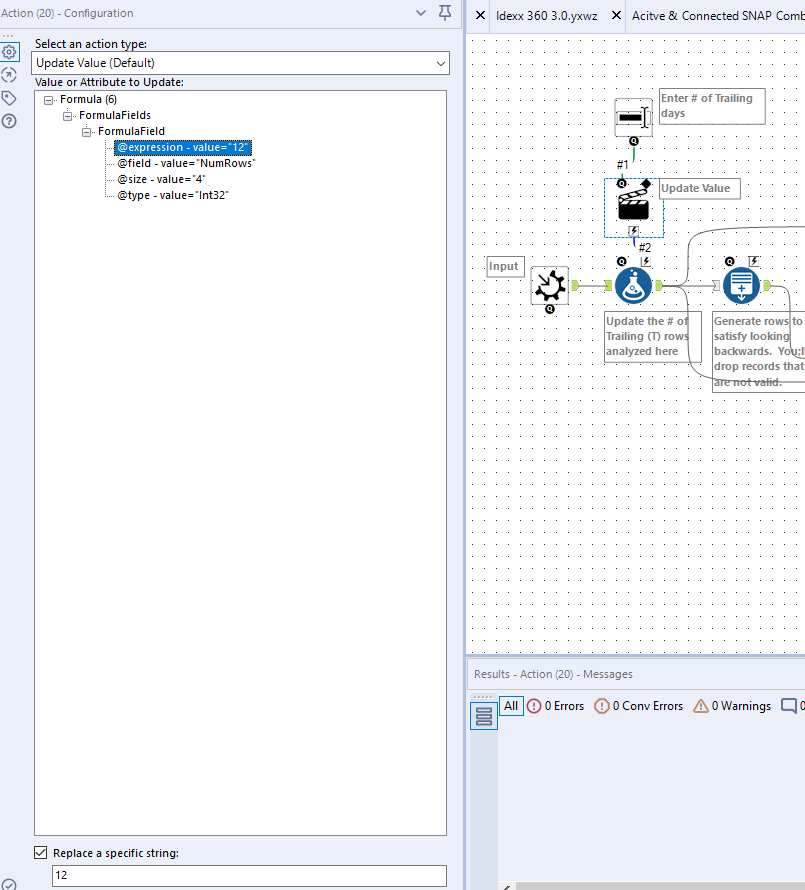Collapse the FormulaField tree node

pos(86,132)
